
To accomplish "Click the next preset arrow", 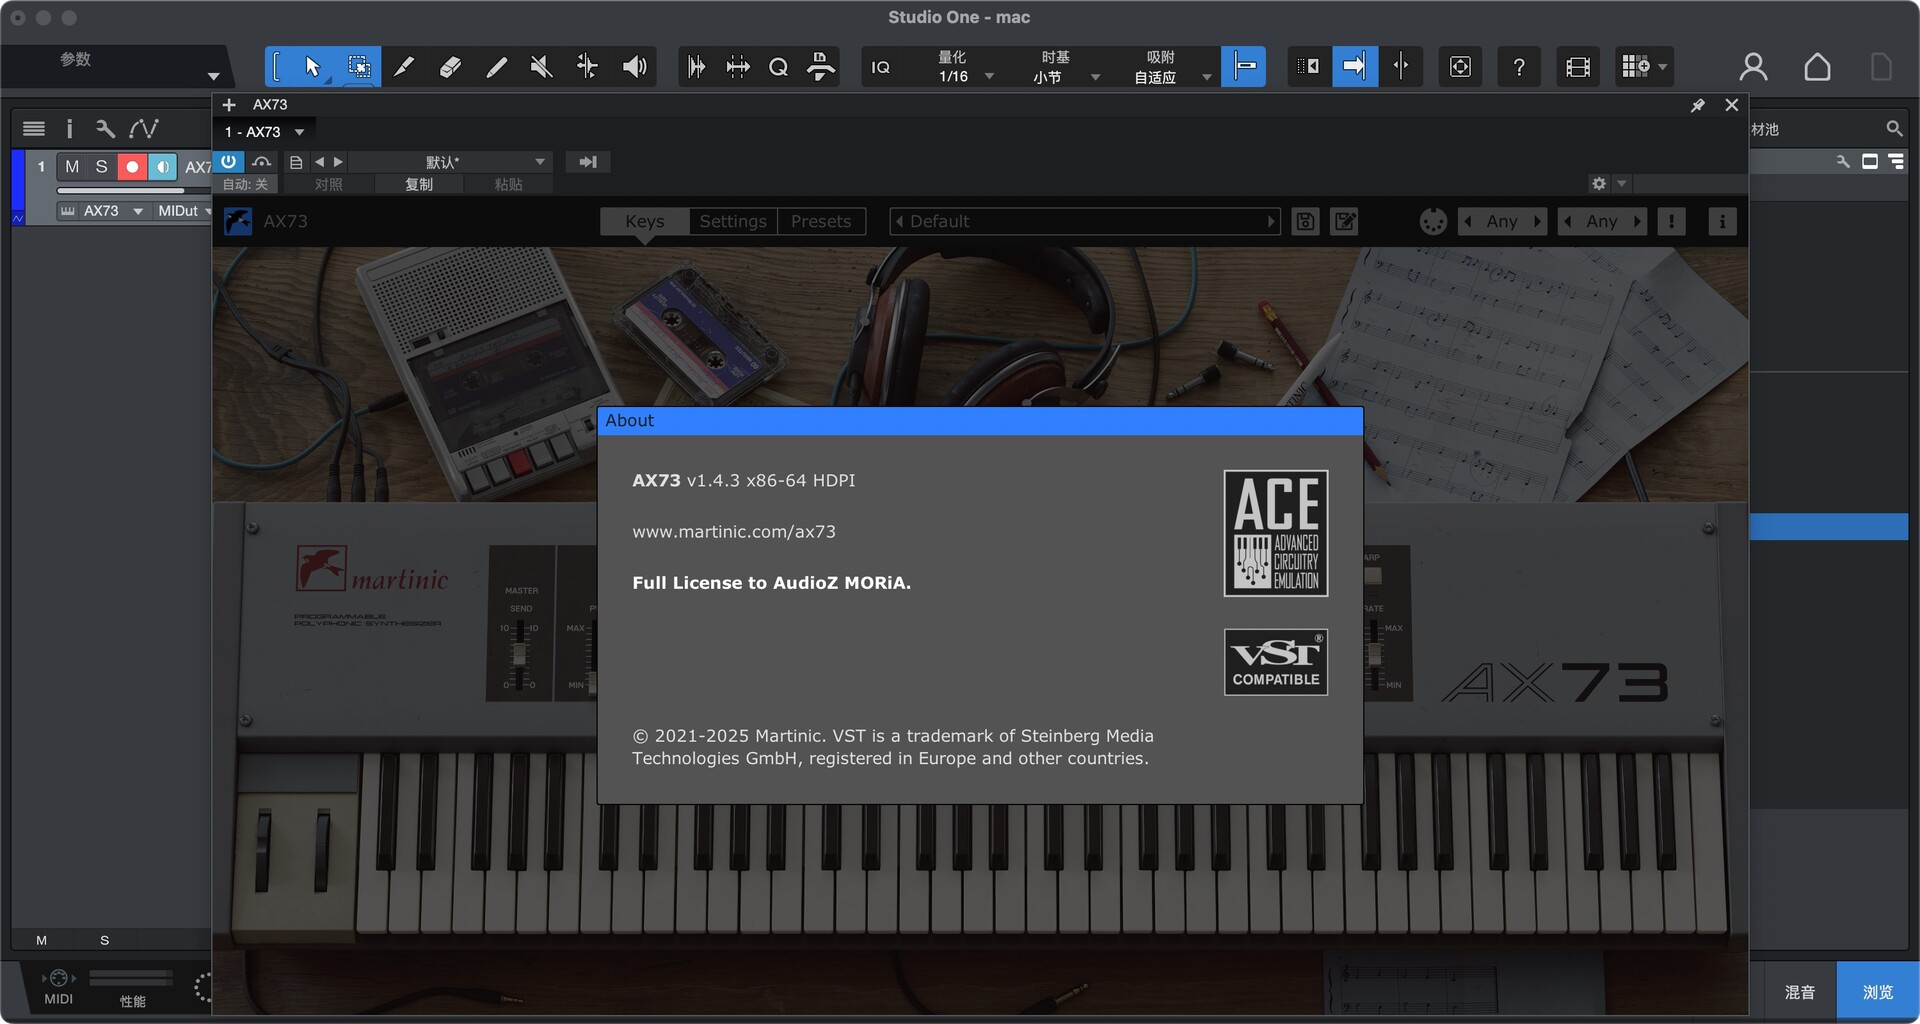I will point(338,162).
